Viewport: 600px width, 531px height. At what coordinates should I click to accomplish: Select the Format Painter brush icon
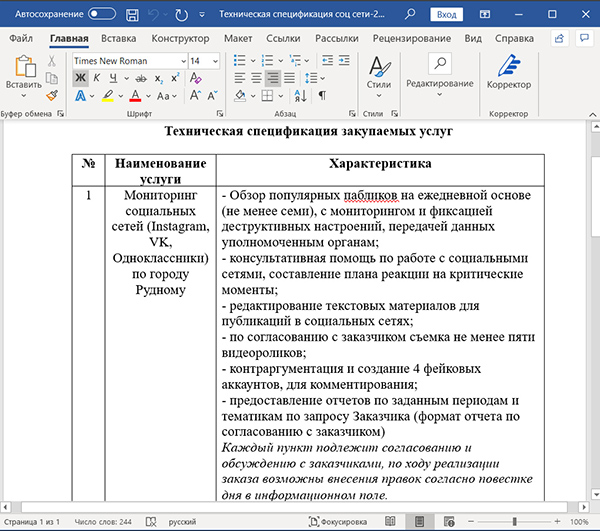[52, 95]
